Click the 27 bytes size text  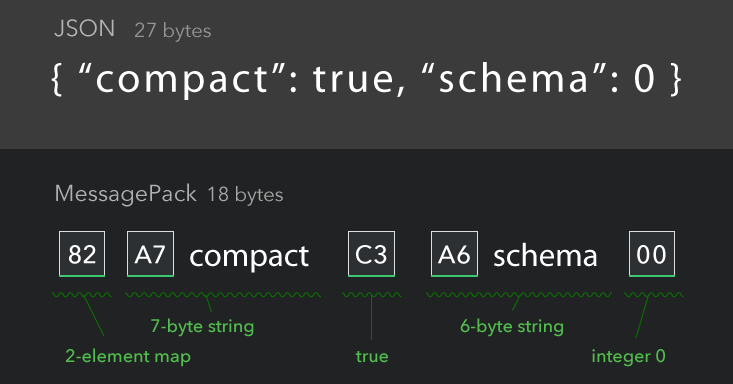tap(172, 31)
